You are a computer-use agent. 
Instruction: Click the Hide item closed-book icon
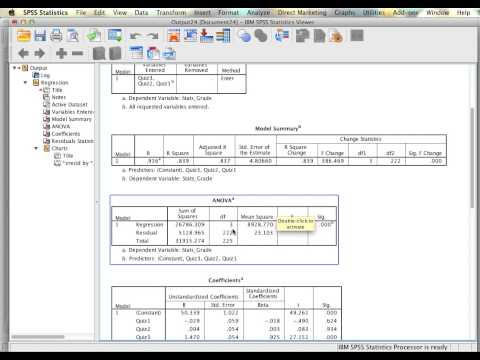coord(115,53)
